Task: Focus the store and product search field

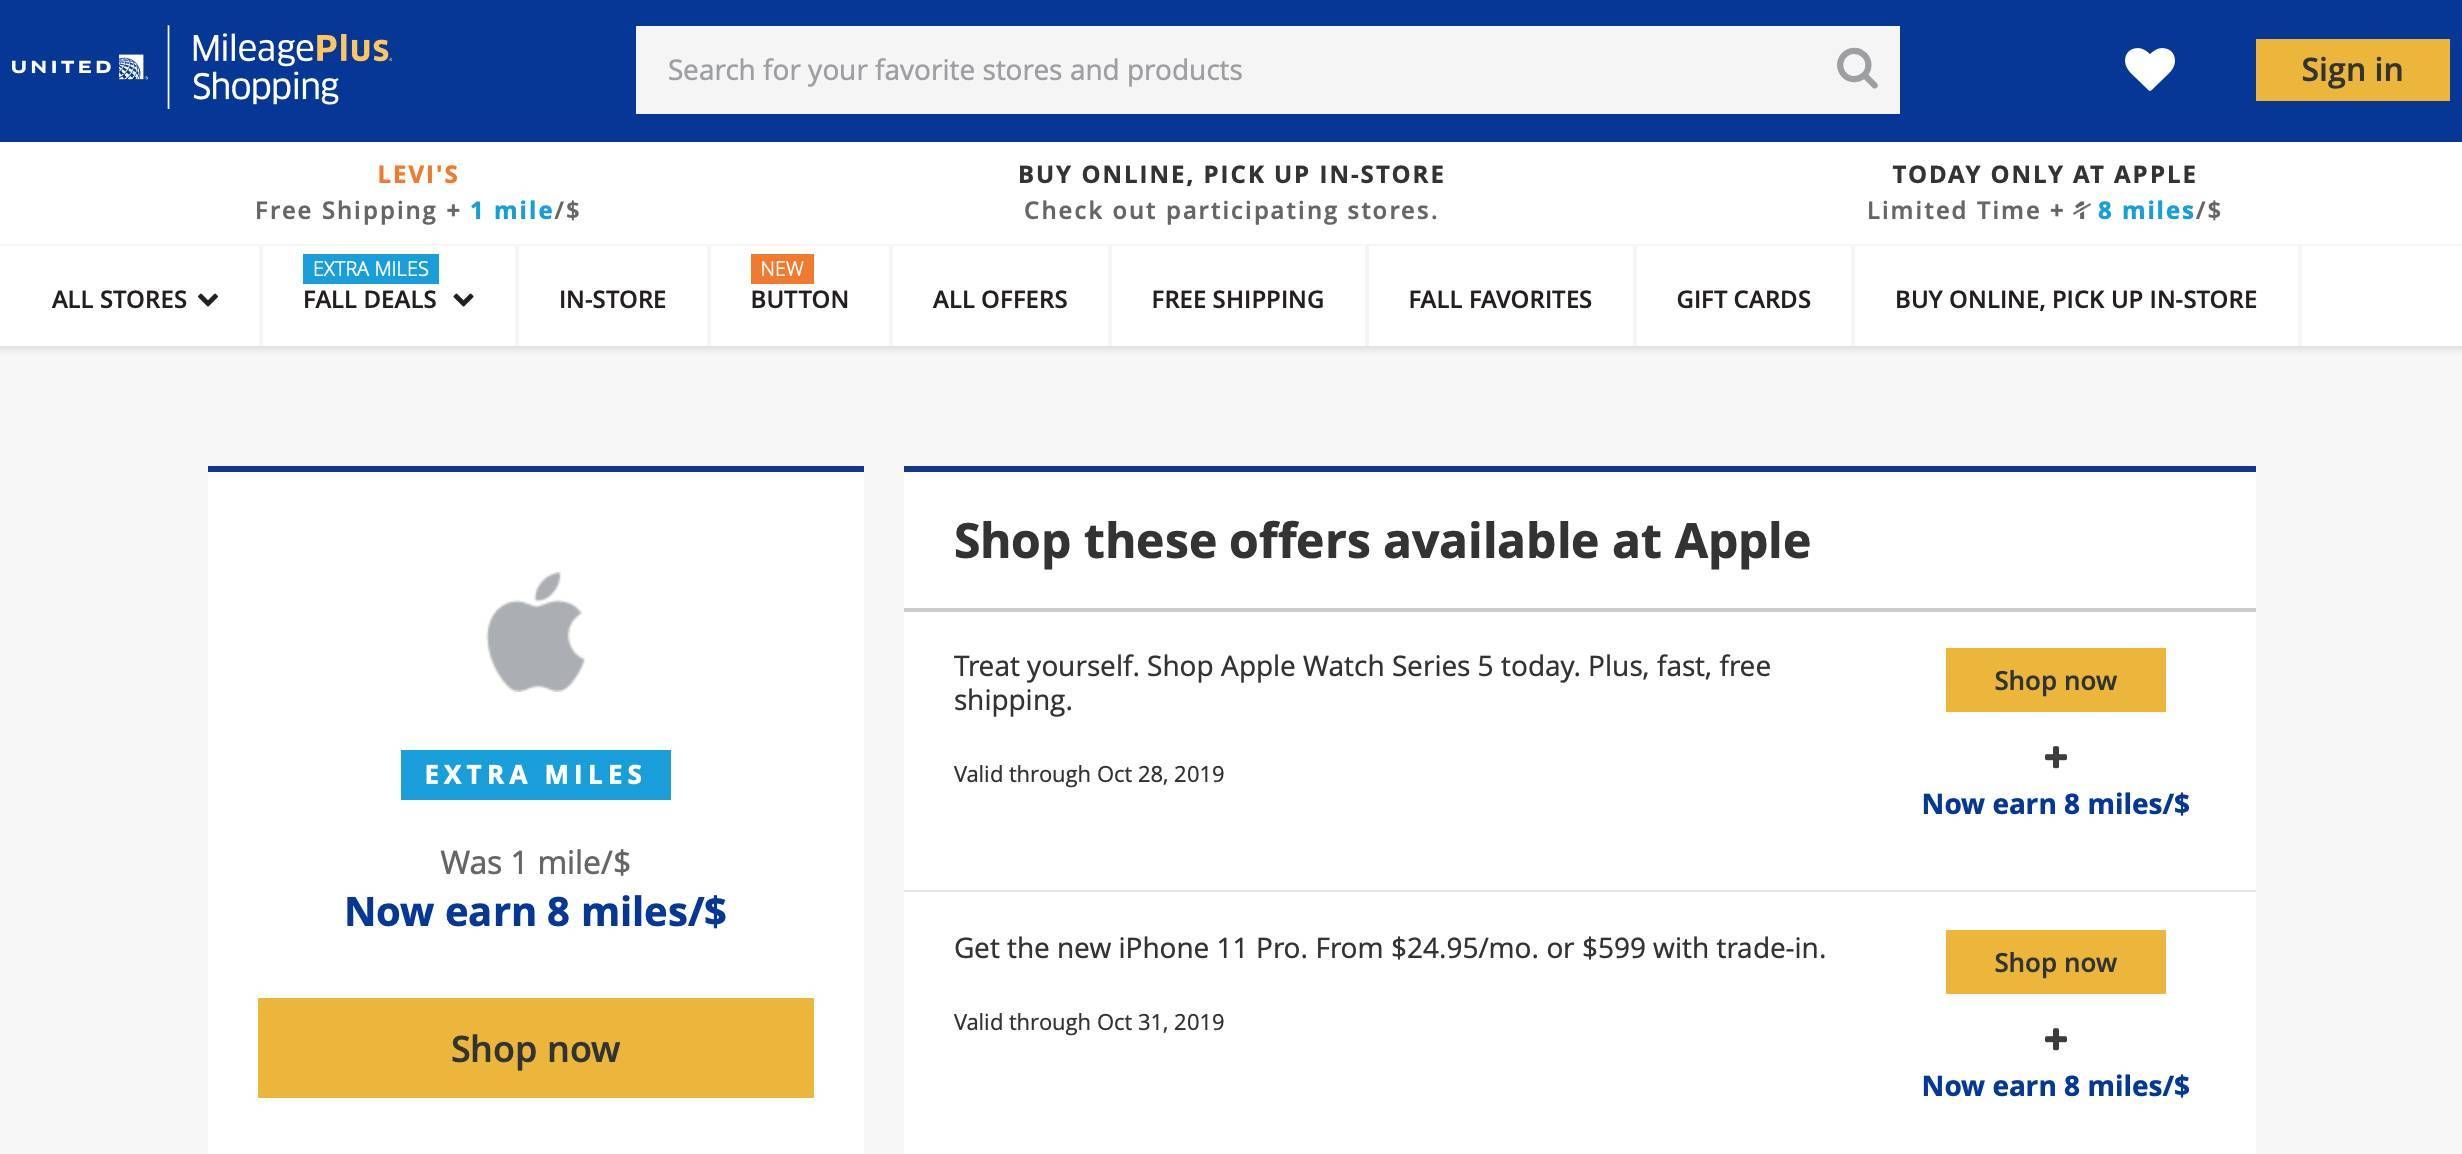Action: coord(1235,70)
